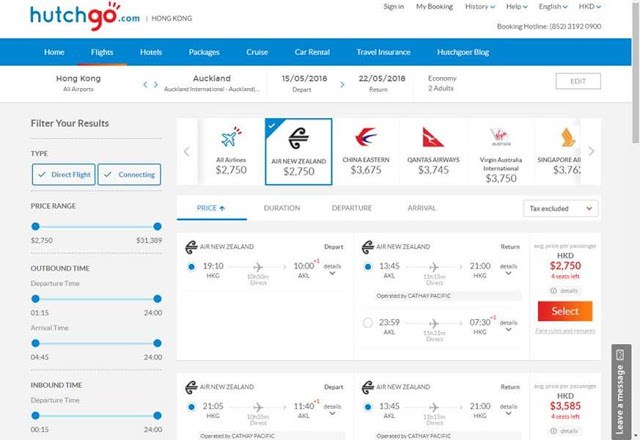640x440 pixels.
Task: Click Select button for $2,750 fare
Action: [565, 311]
